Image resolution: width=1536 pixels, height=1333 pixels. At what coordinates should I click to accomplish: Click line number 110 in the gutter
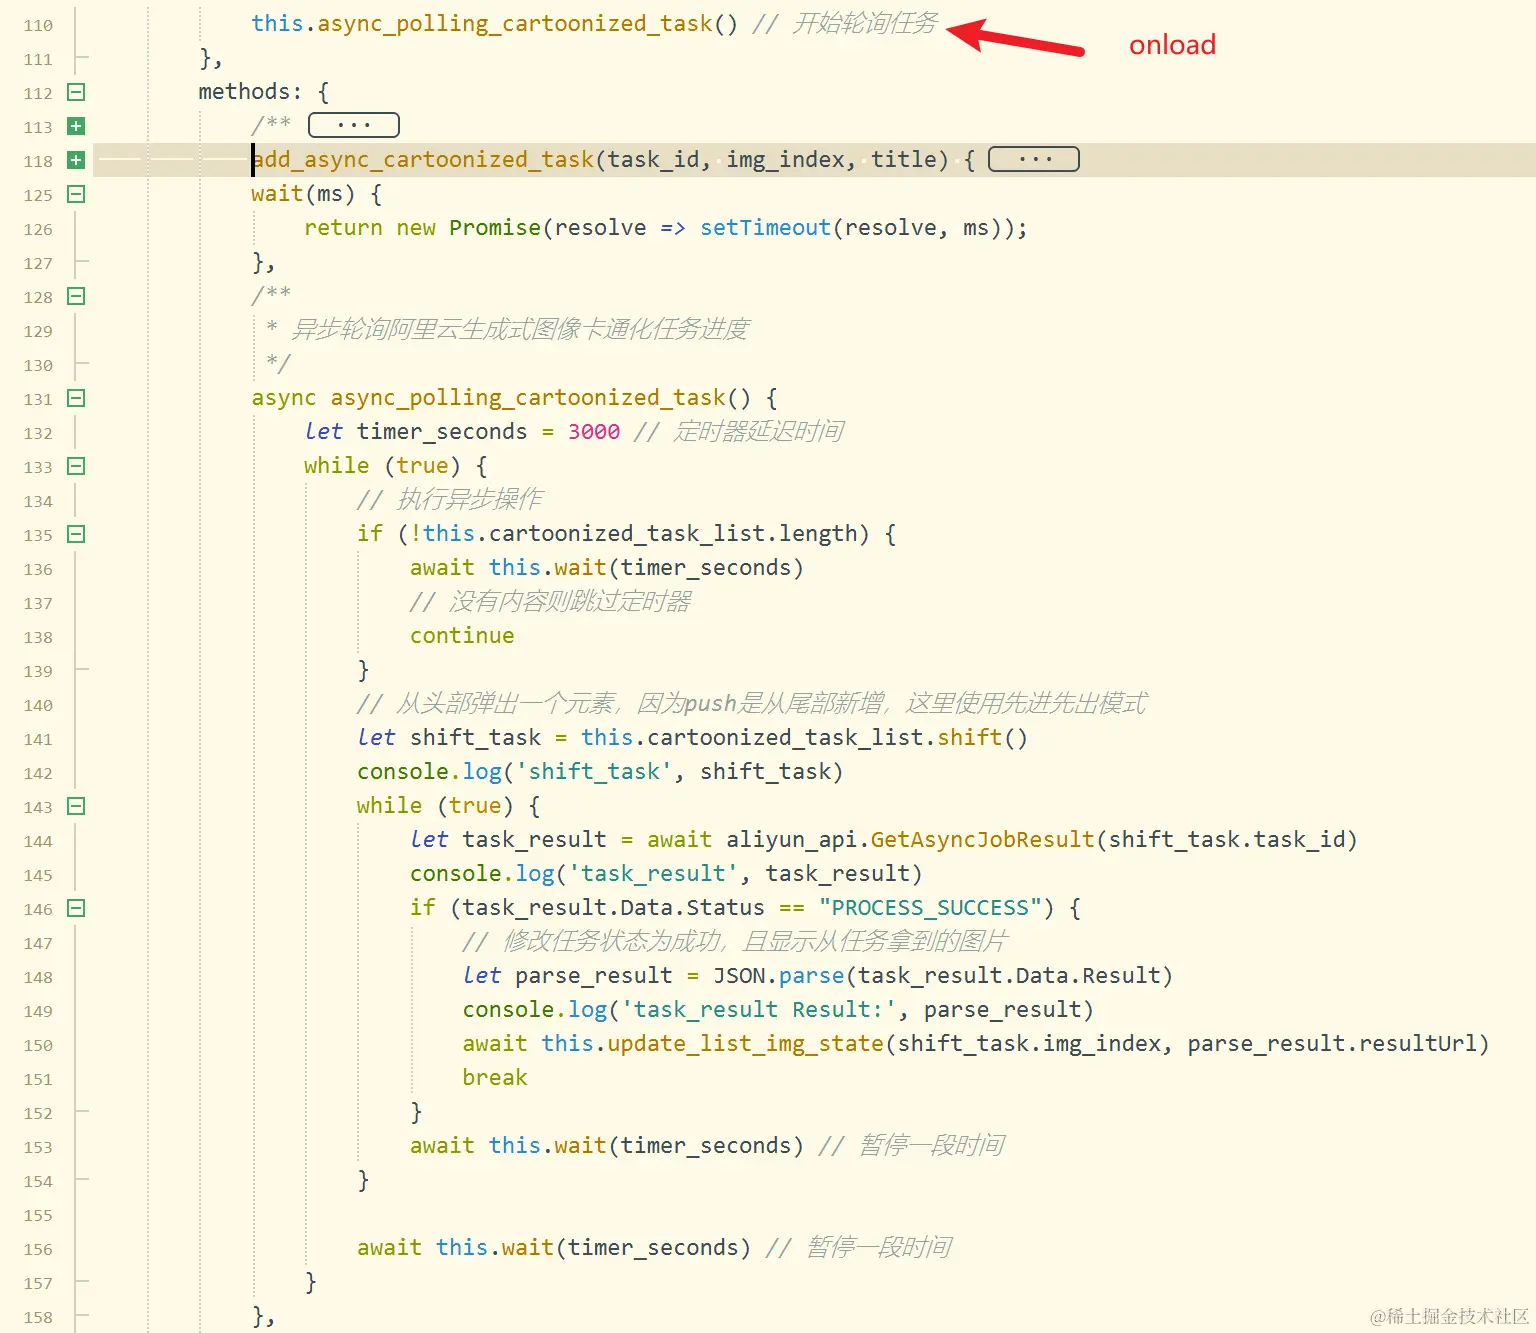38,25
